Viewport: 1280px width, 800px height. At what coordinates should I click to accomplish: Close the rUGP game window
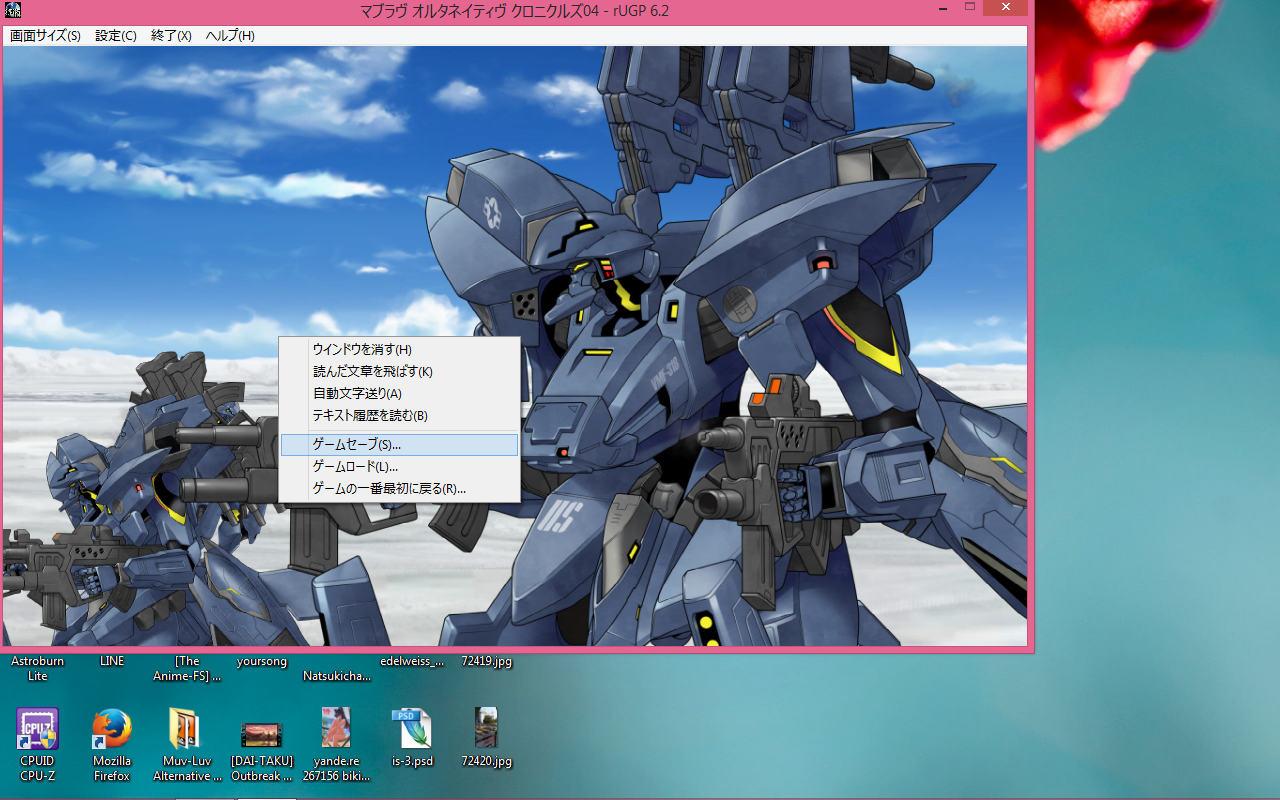[x=1005, y=8]
